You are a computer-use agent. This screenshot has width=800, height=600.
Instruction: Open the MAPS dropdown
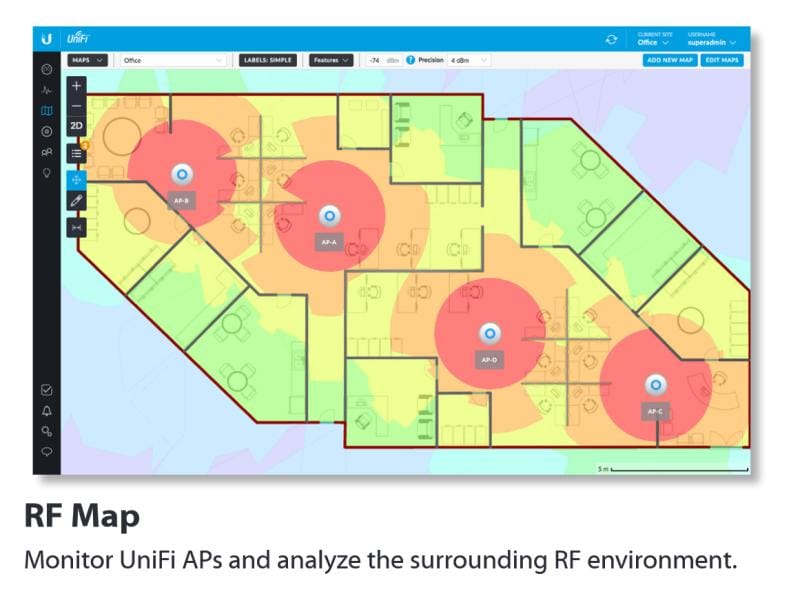pyautogui.click(x=87, y=60)
